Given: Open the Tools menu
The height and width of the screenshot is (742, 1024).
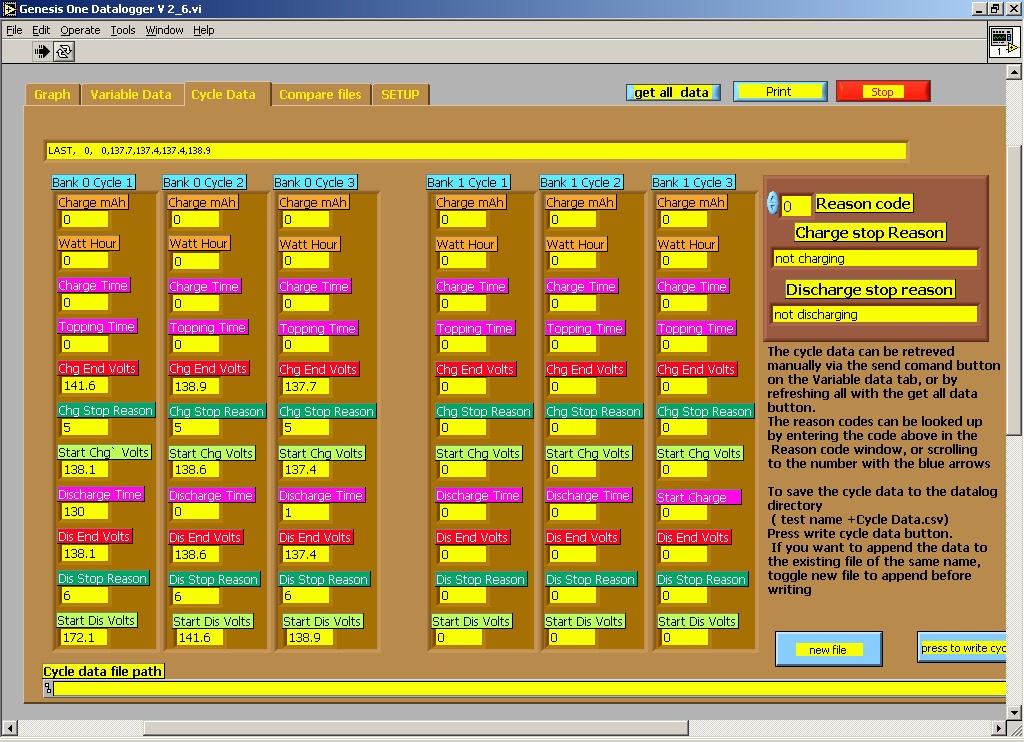Looking at the screenshot, I should [x=122, y=30].
